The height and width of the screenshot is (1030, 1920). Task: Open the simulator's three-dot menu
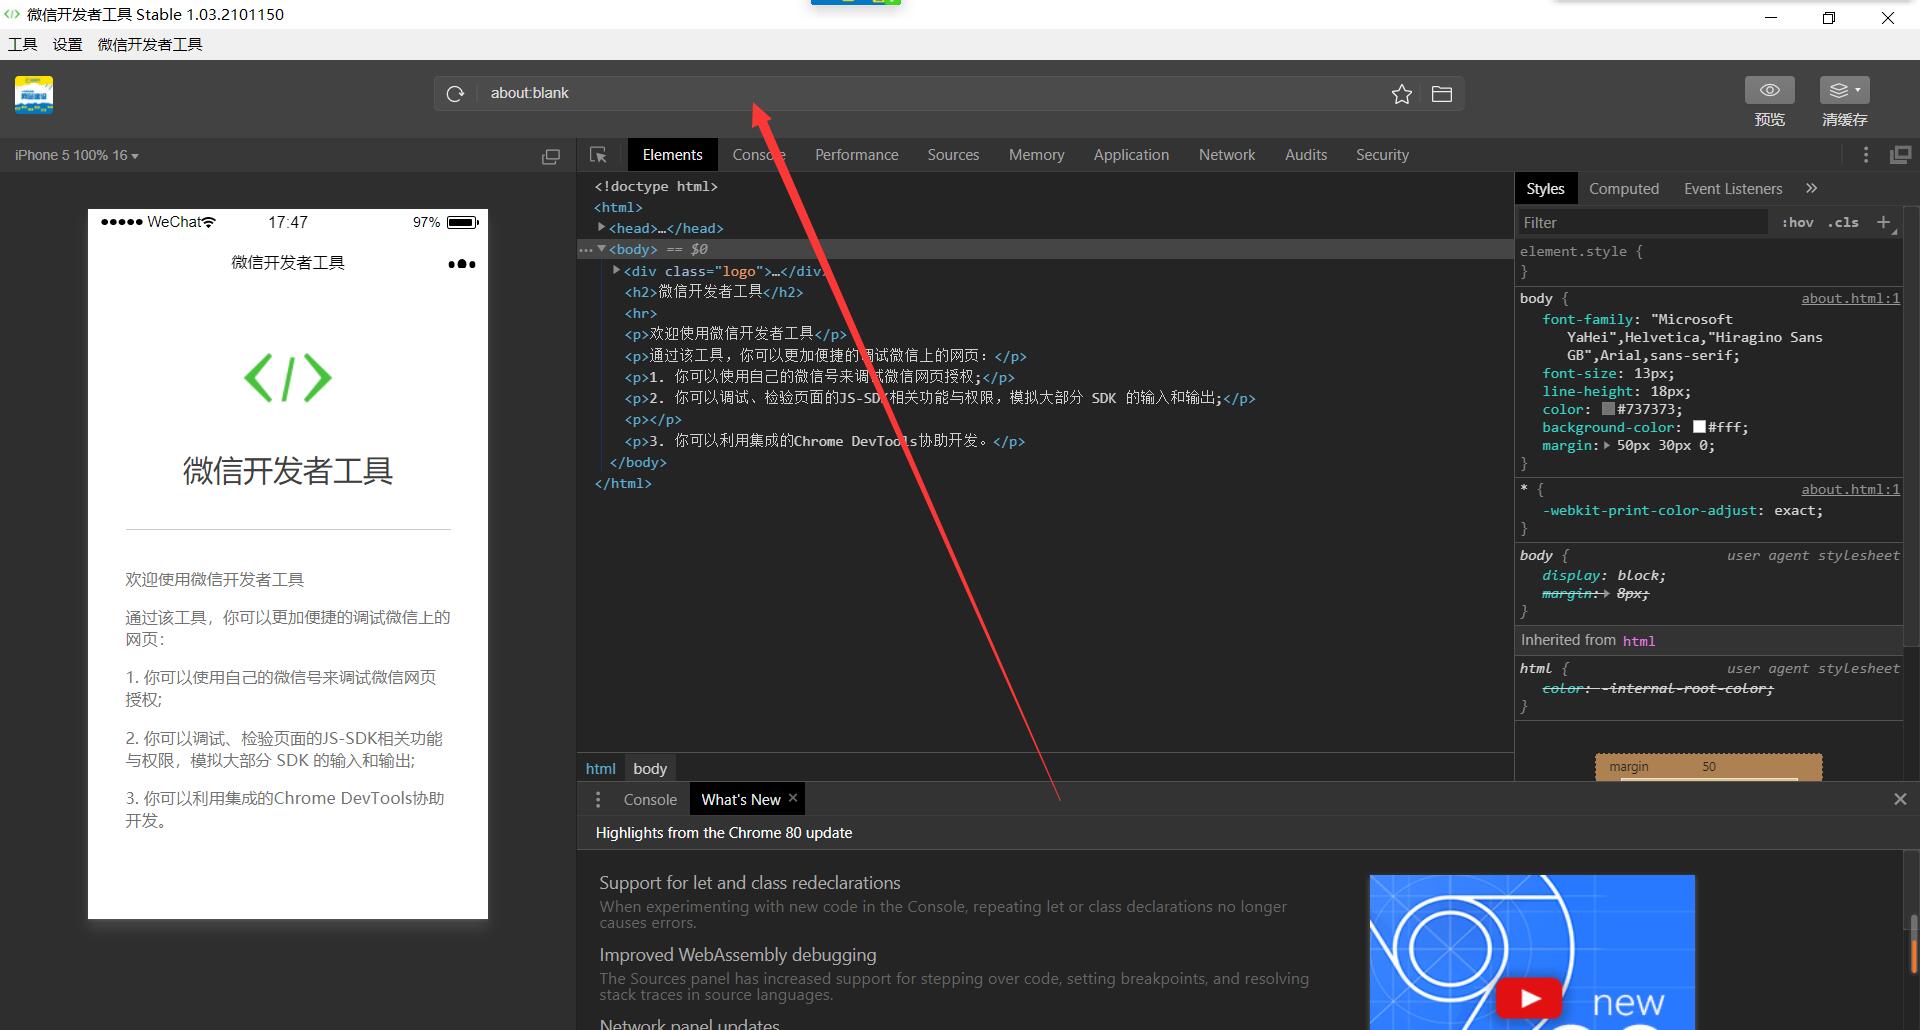[461, 264]
